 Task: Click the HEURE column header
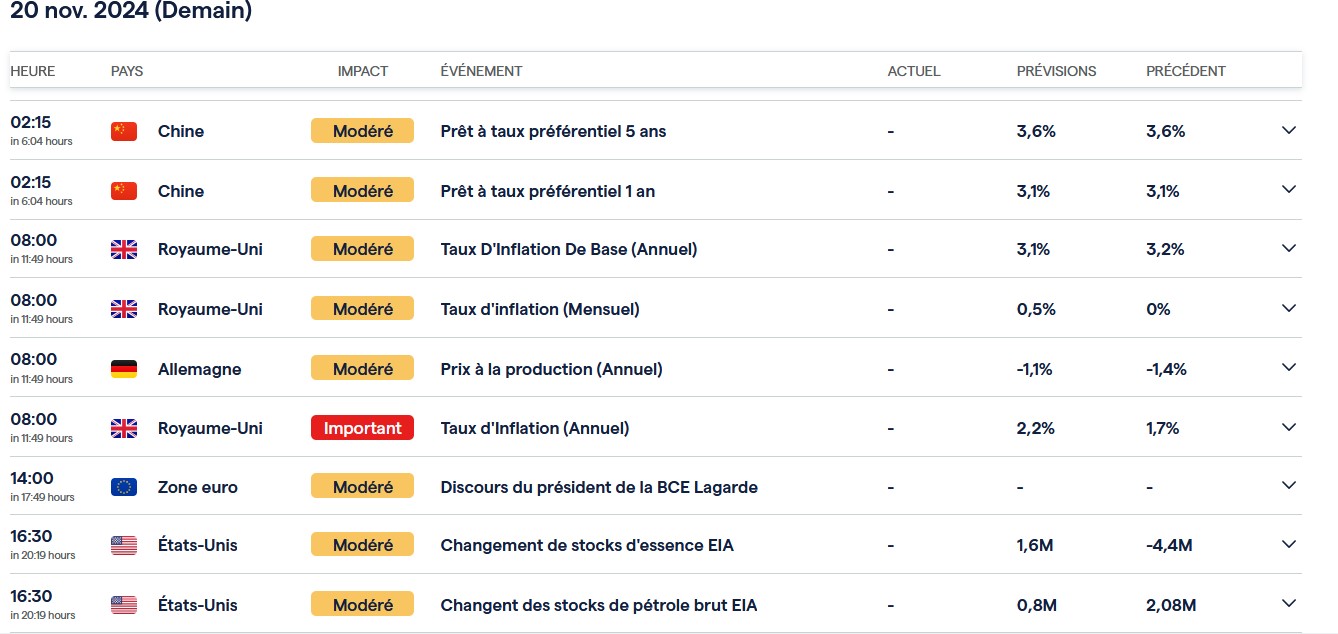pos(33,71)
